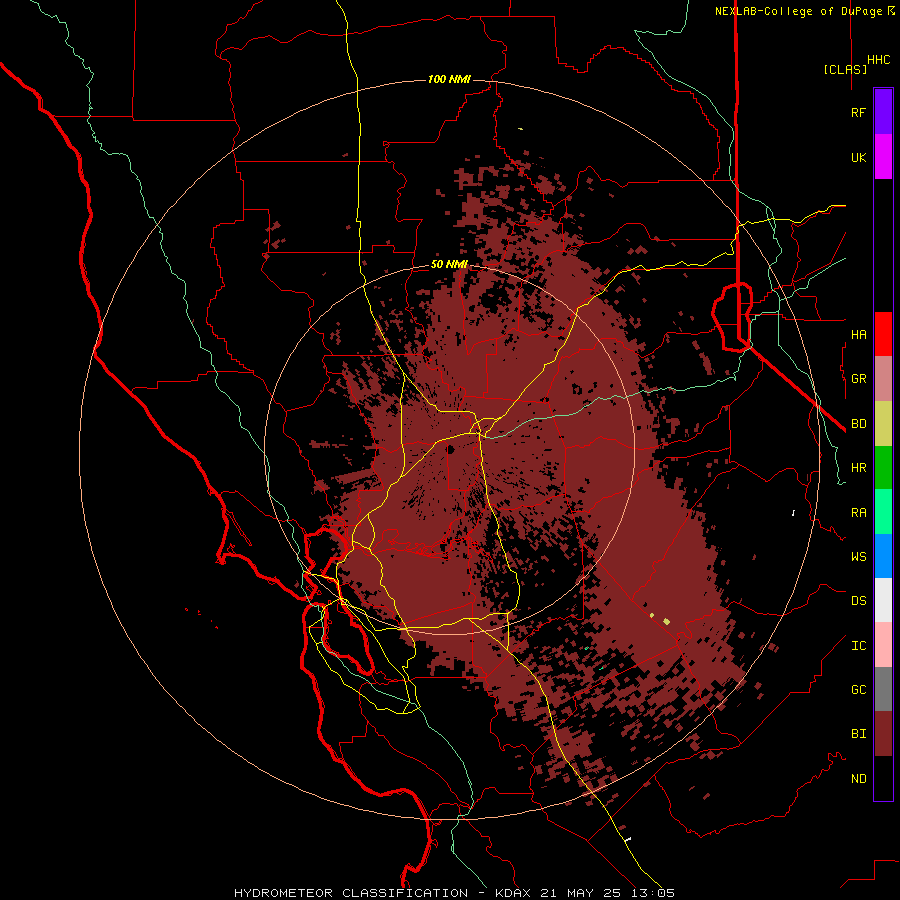Click the DS white legend swatch
Viewport: 900px width, 900px height.
(x=883, y=600)
